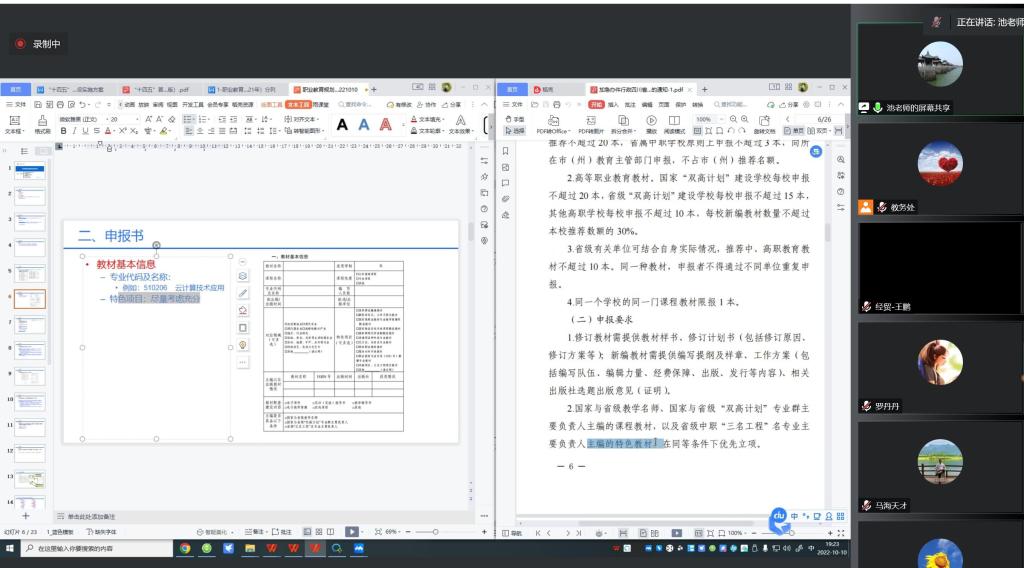Select 选择 selection tool in PDF viewer

(x=515, y=131)
